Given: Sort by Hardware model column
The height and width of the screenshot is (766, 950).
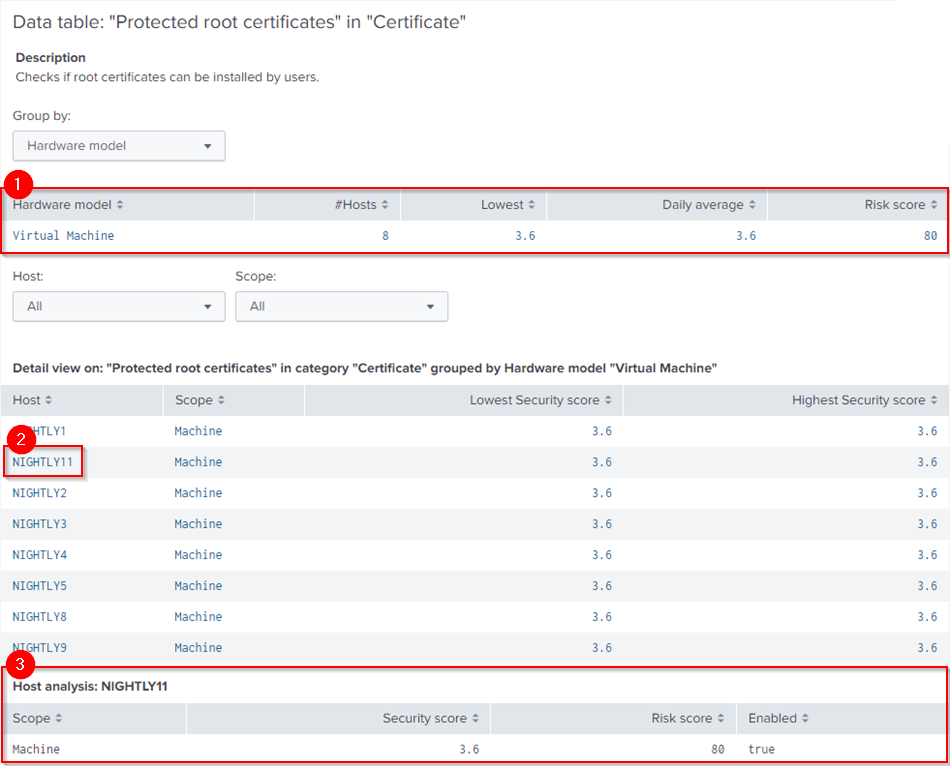Looking at the screenshot, I should (68, 205).
